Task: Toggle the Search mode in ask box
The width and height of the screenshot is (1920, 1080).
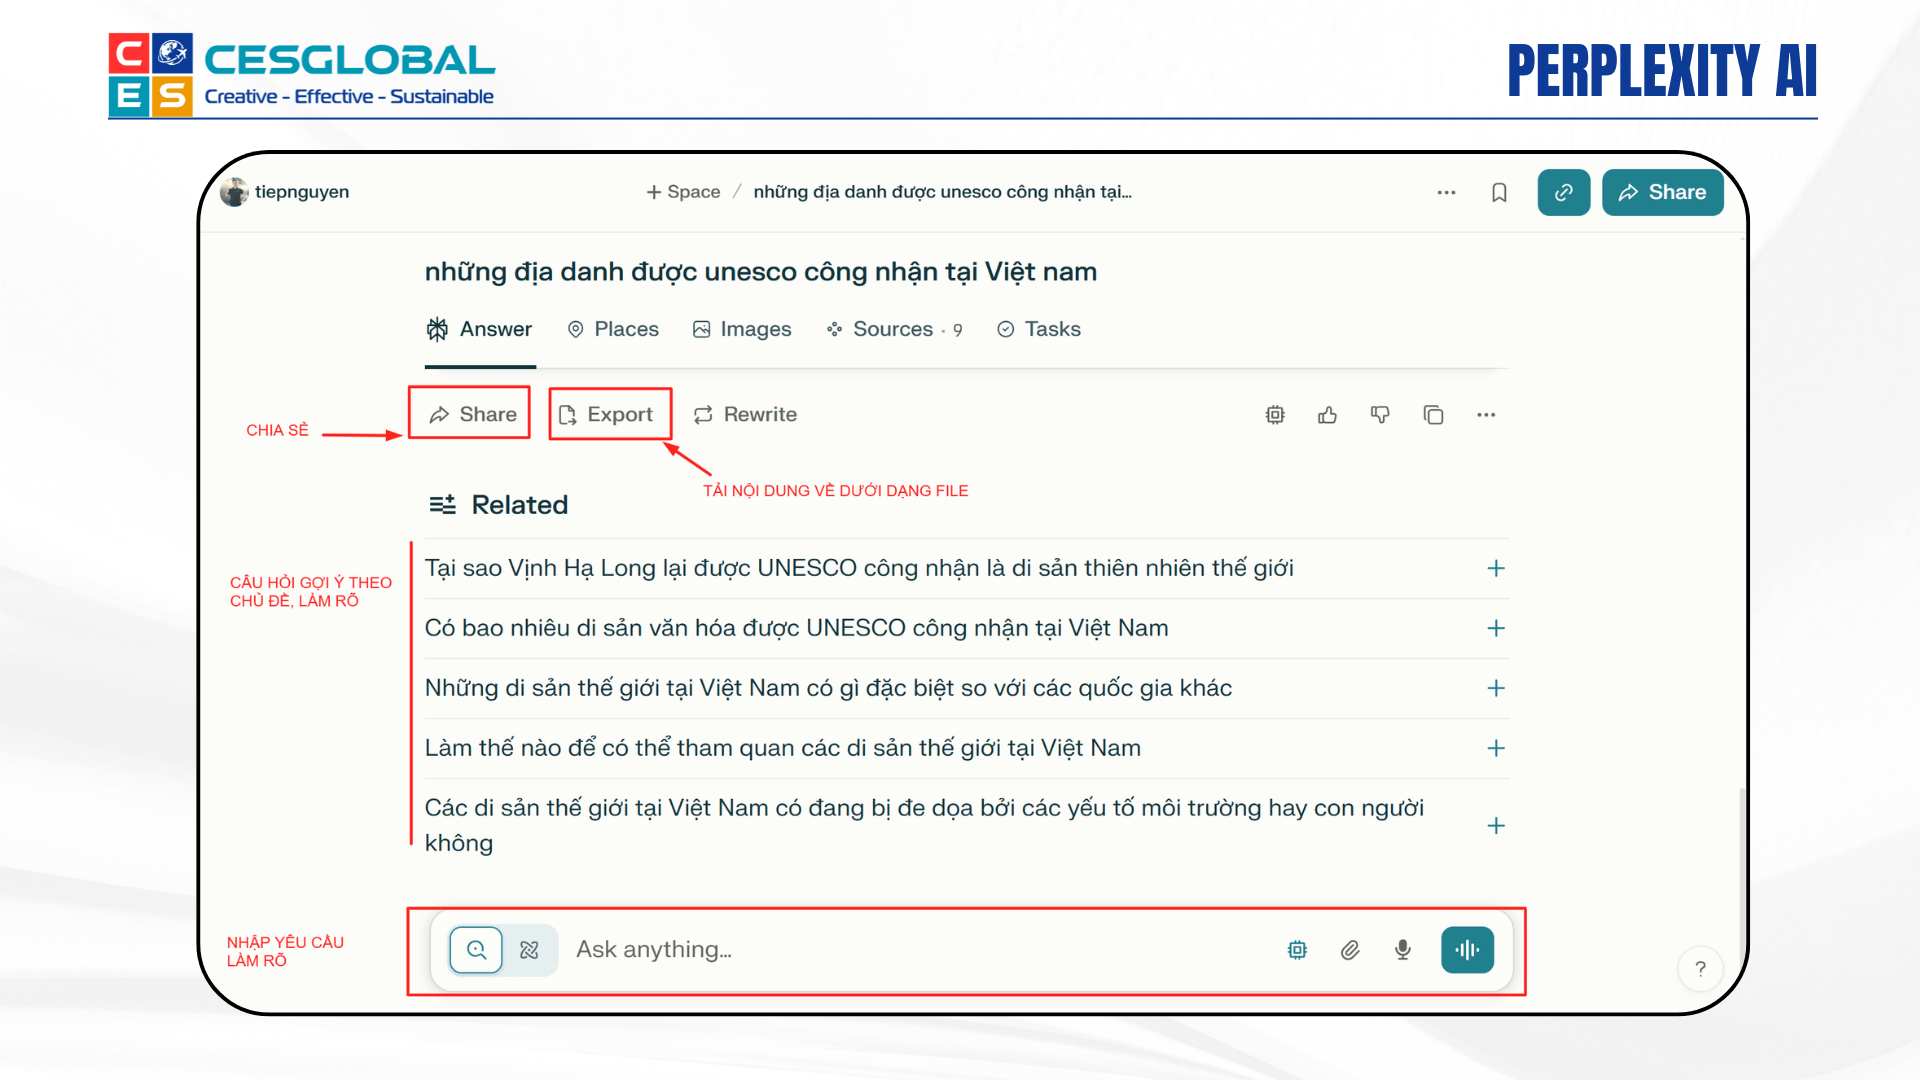Action: (476, 950)
